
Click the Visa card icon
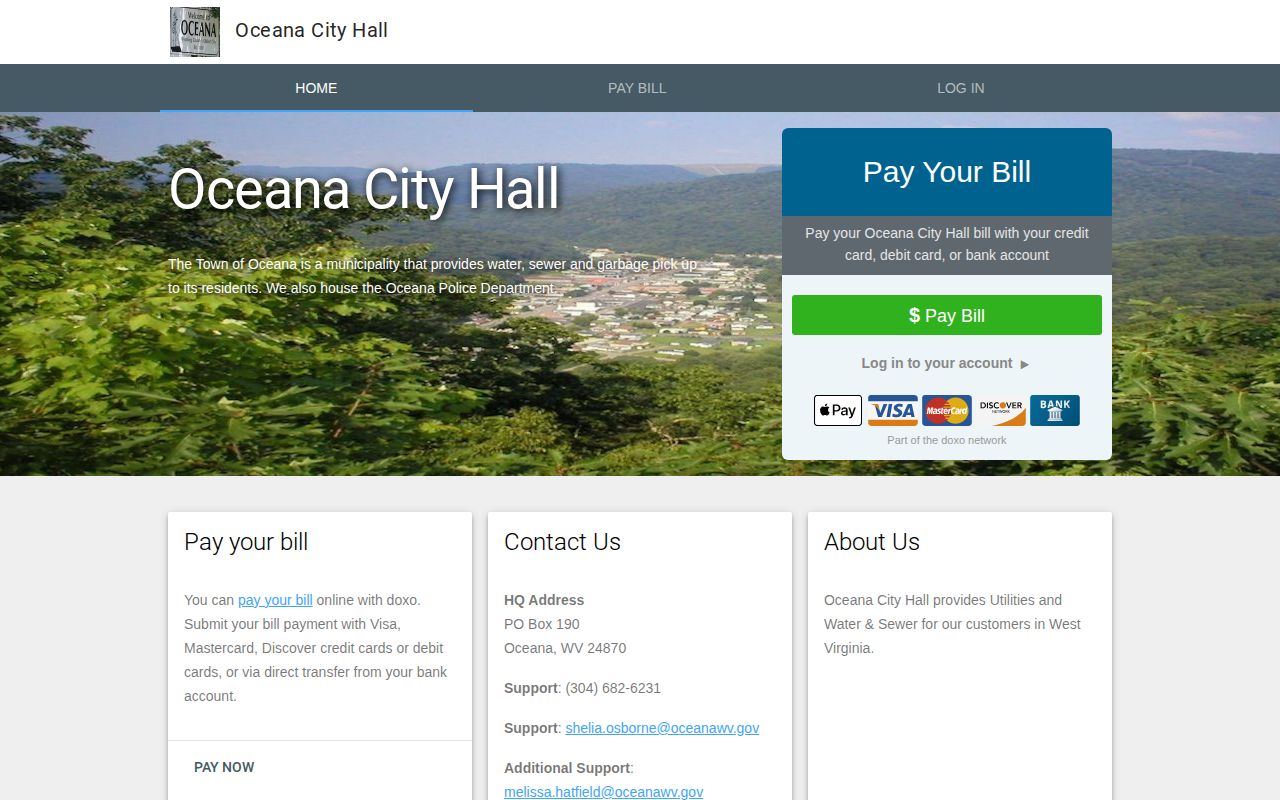pyautogui.click(x=892, y=411)
